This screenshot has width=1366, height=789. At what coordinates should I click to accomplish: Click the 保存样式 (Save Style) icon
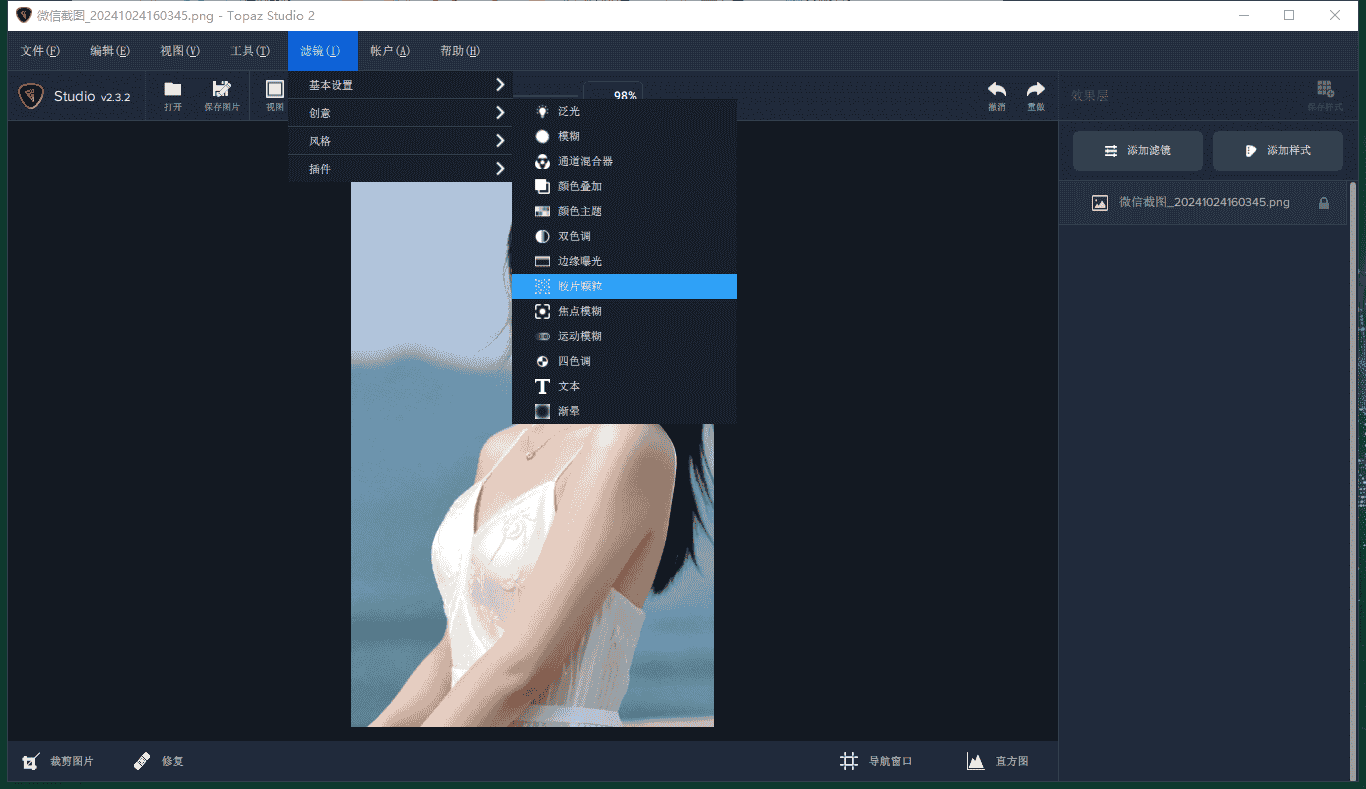[x=1325, y=90]
